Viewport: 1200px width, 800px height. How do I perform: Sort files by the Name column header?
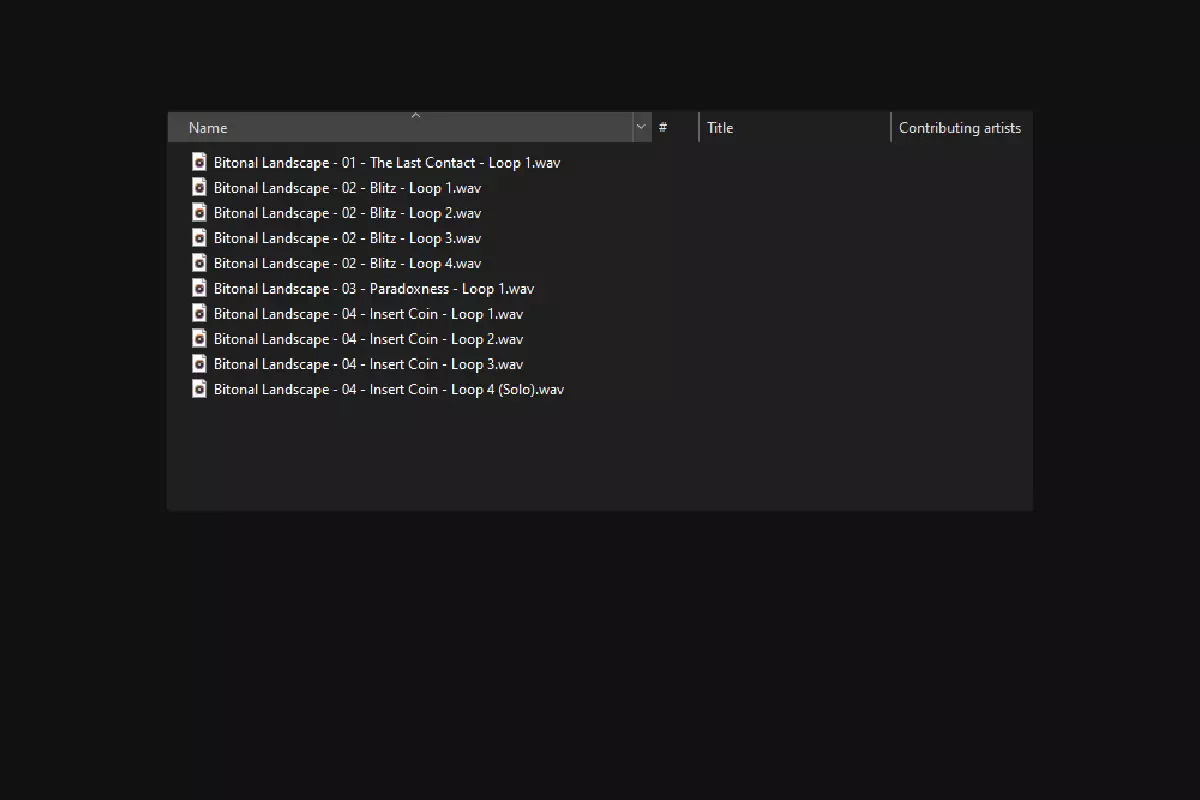pos(400,127)
